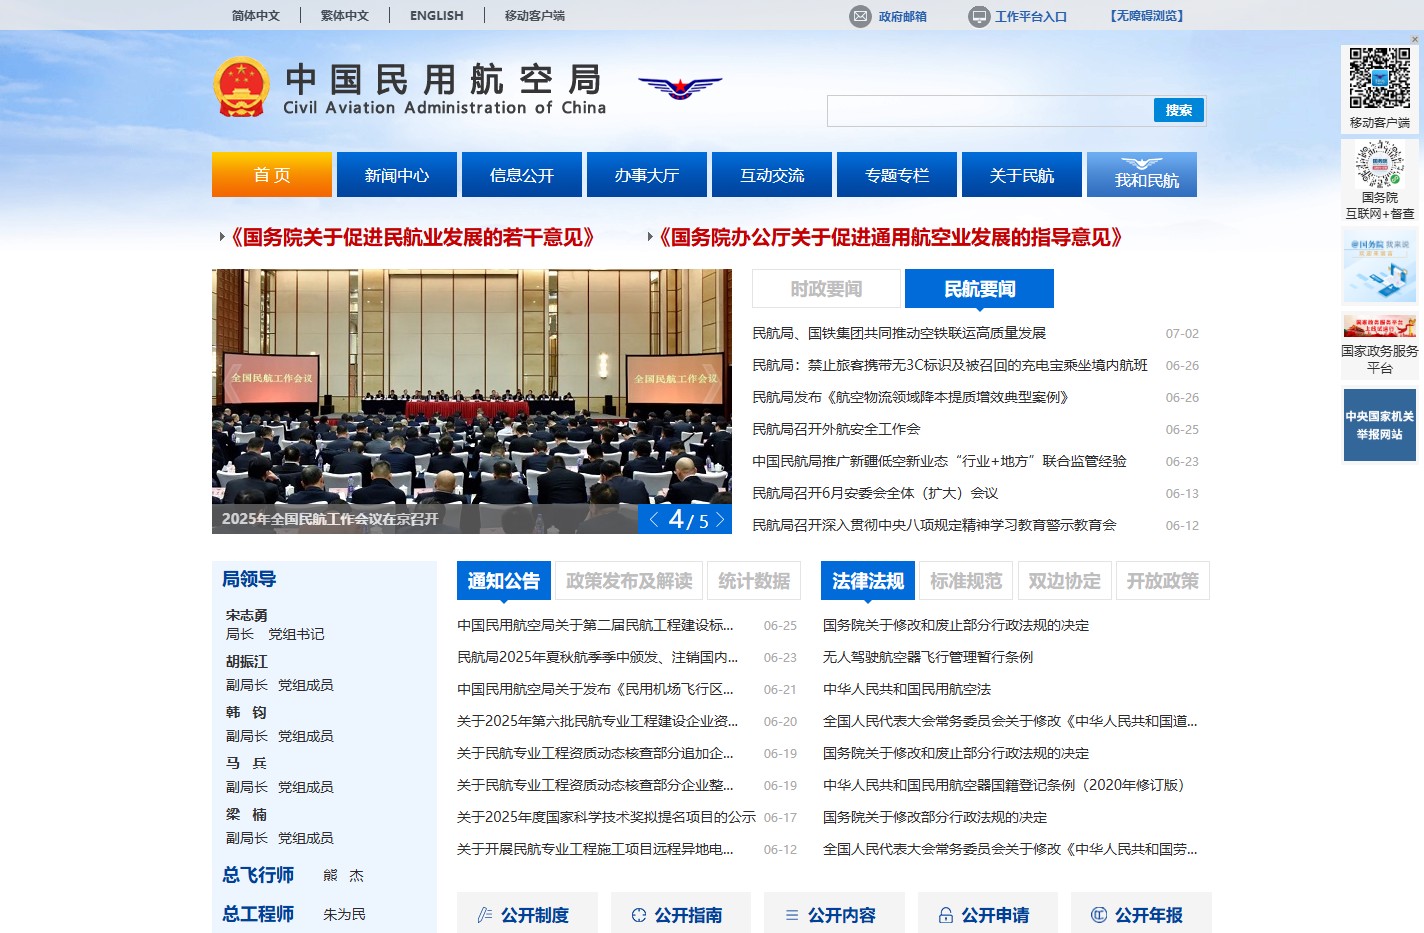
Task: Go to 首页 navigation tab
Action: pyautogui.click(x=272, y=175)
